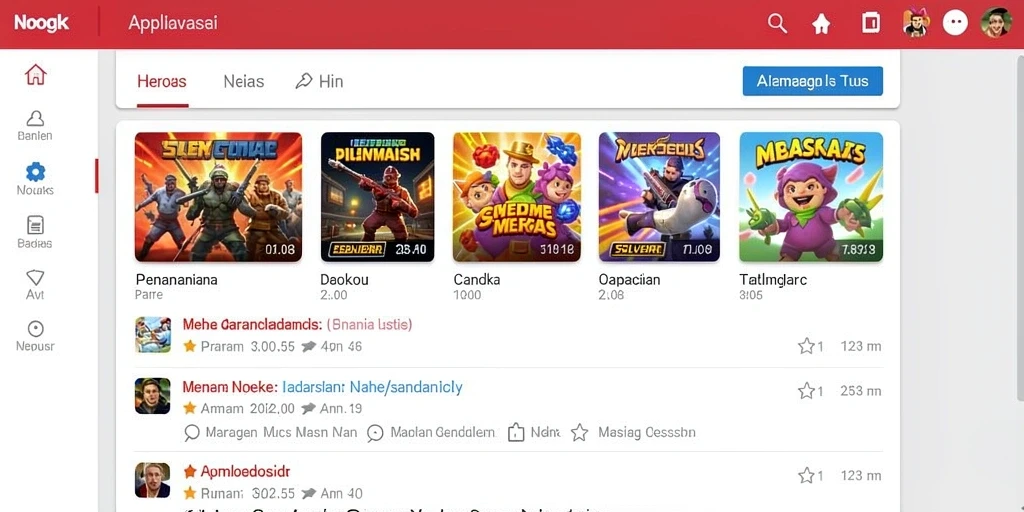Click the Maolan Gendclem action

point(431,432)
